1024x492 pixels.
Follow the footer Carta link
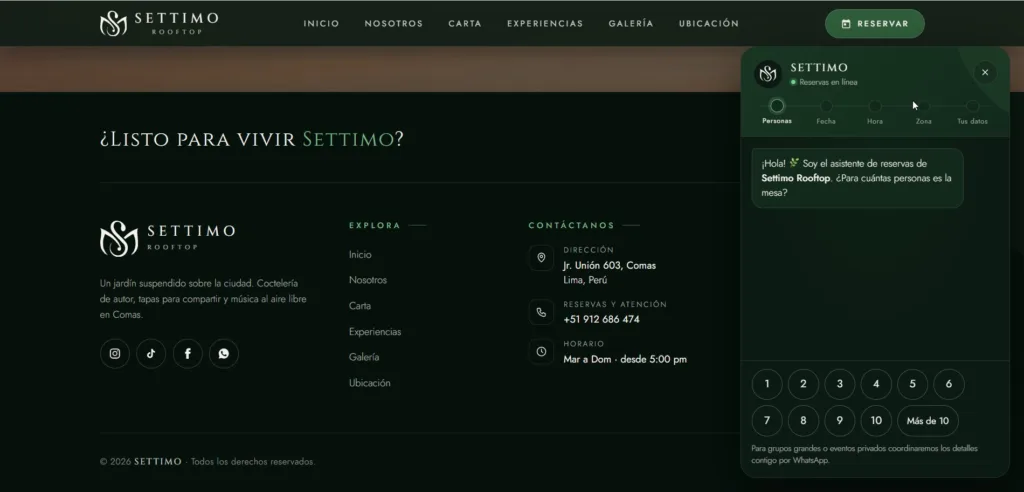click(x=360, y=306)
